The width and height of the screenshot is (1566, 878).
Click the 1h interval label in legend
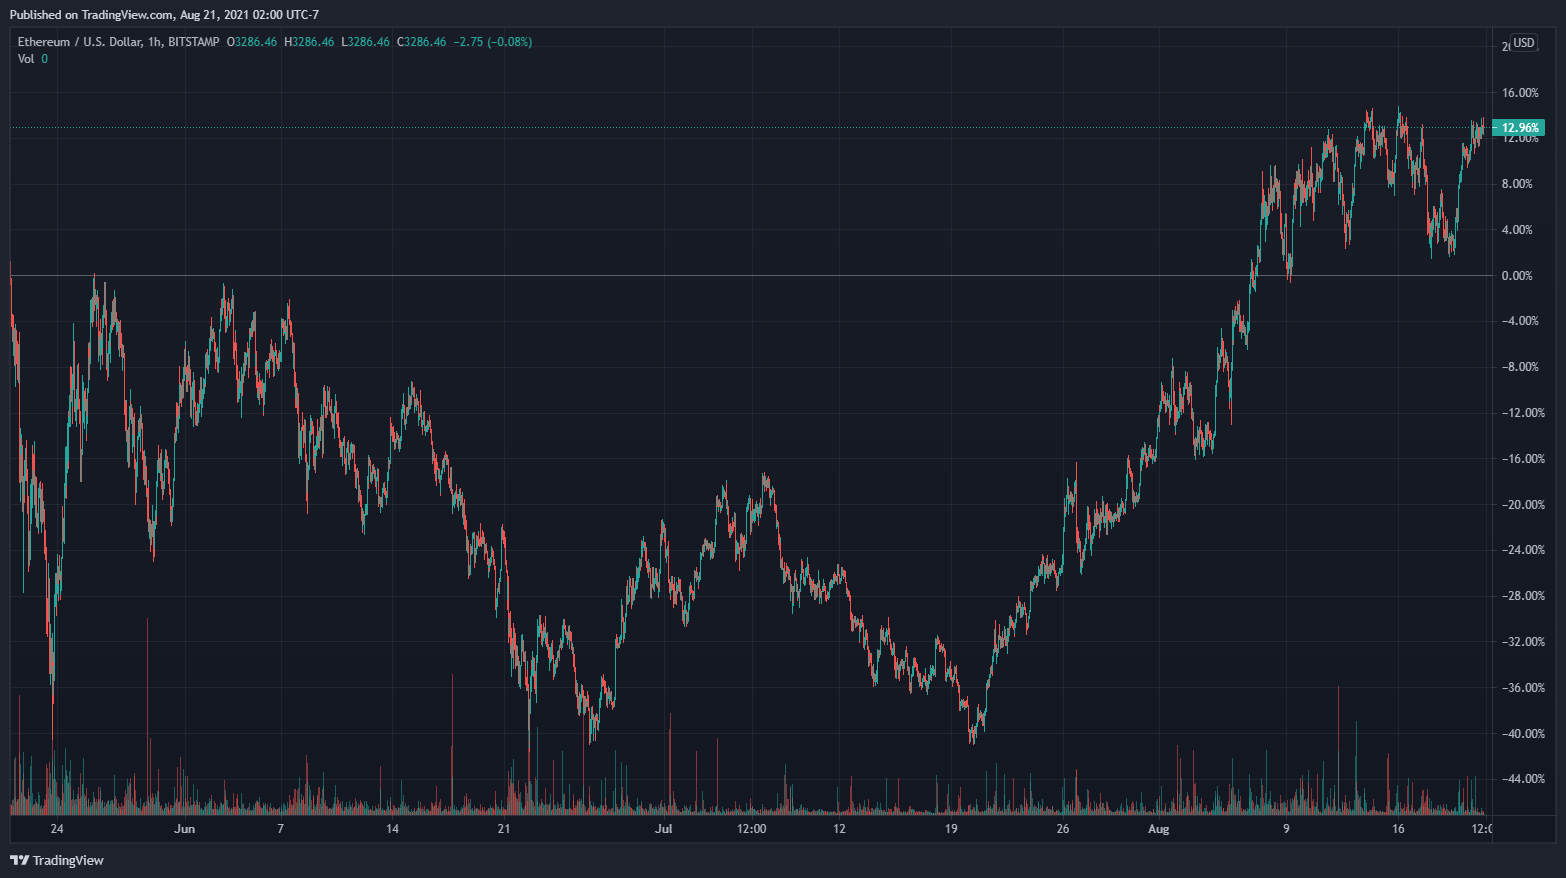click(x=154, y=42)
